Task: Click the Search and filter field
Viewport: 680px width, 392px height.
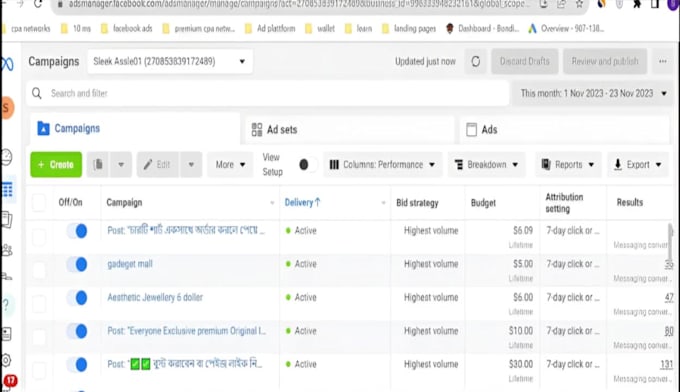Action: tap(268, 93)
